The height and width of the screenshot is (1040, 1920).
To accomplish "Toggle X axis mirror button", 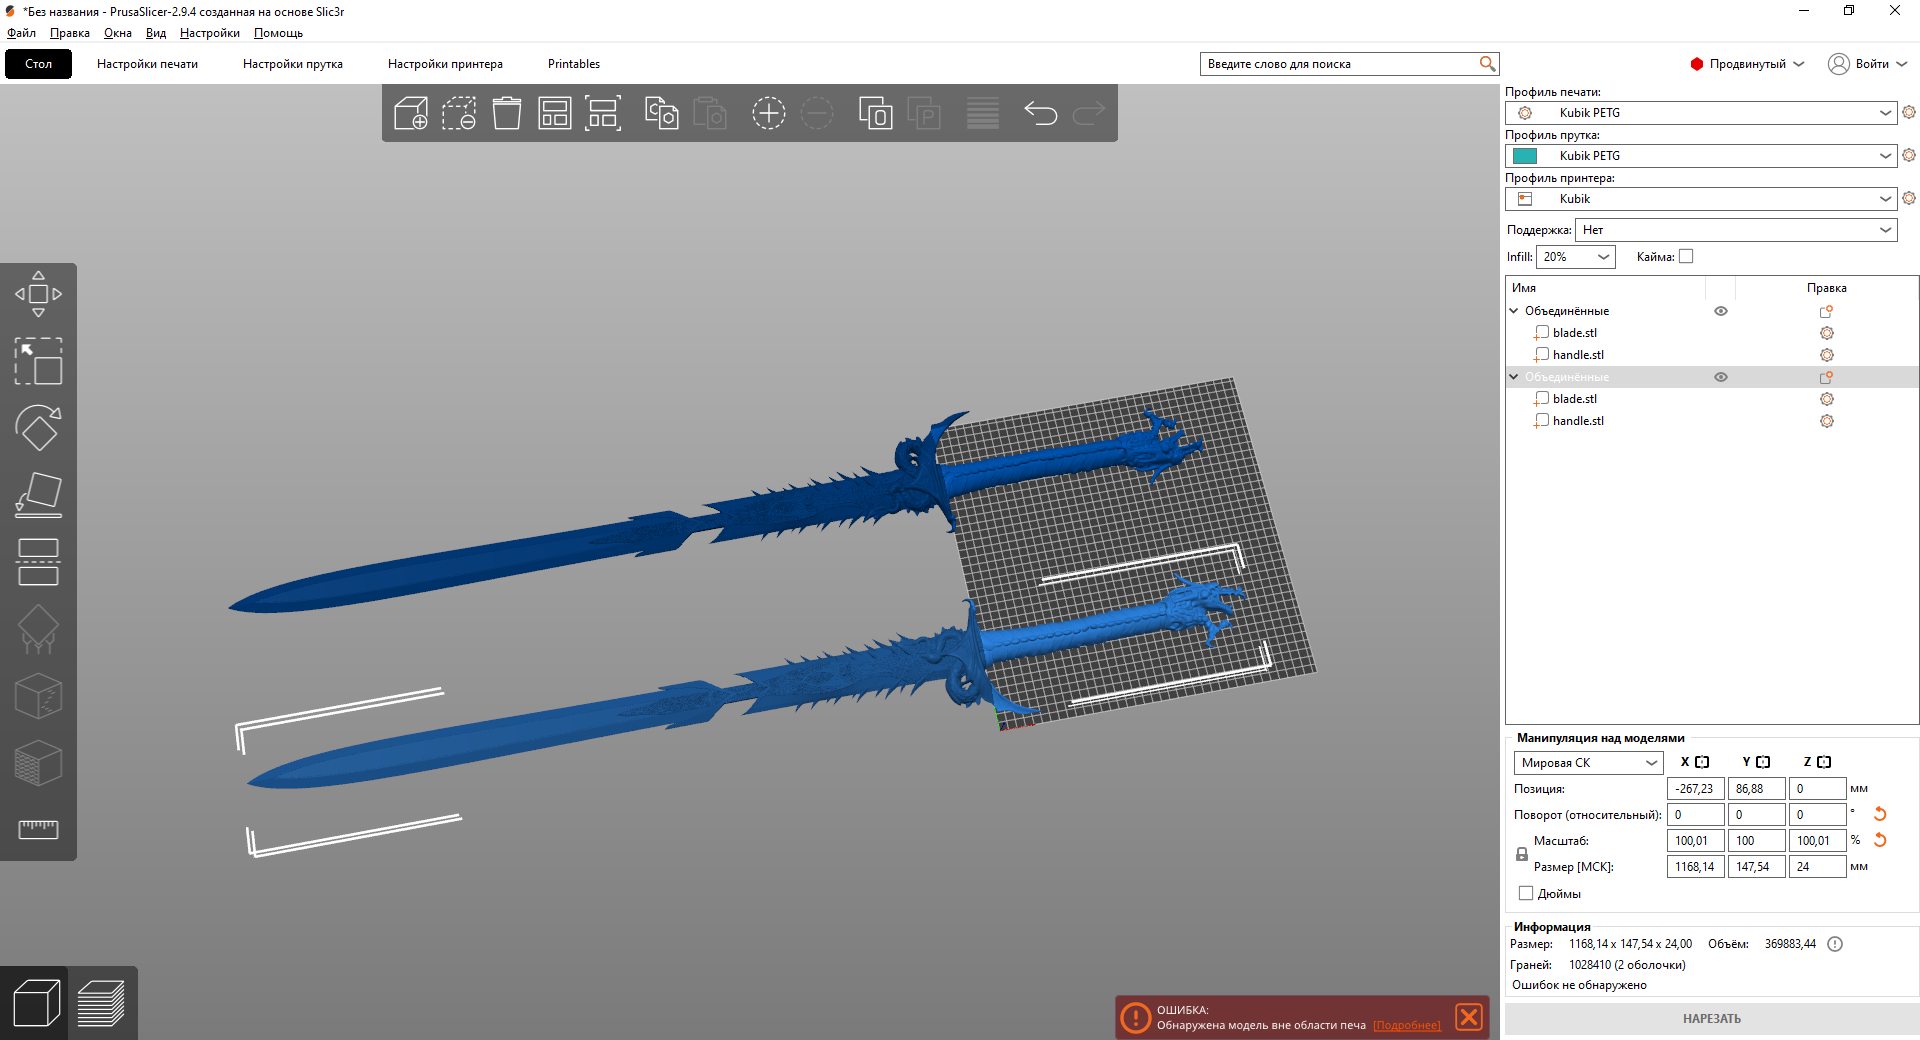I will coord(1702,762).
